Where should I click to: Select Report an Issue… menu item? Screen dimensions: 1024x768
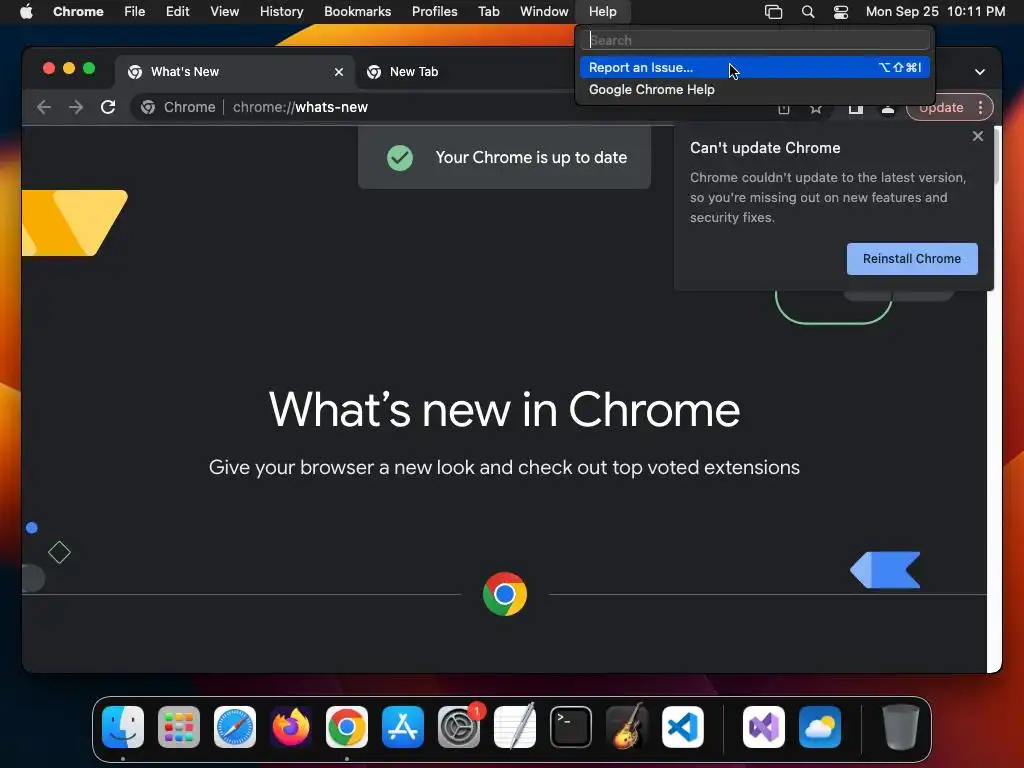click(755, 67)
